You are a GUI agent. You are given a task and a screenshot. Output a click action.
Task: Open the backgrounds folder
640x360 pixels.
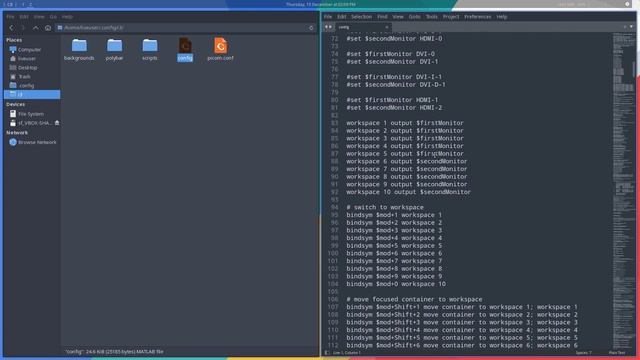tap(79, 50)
